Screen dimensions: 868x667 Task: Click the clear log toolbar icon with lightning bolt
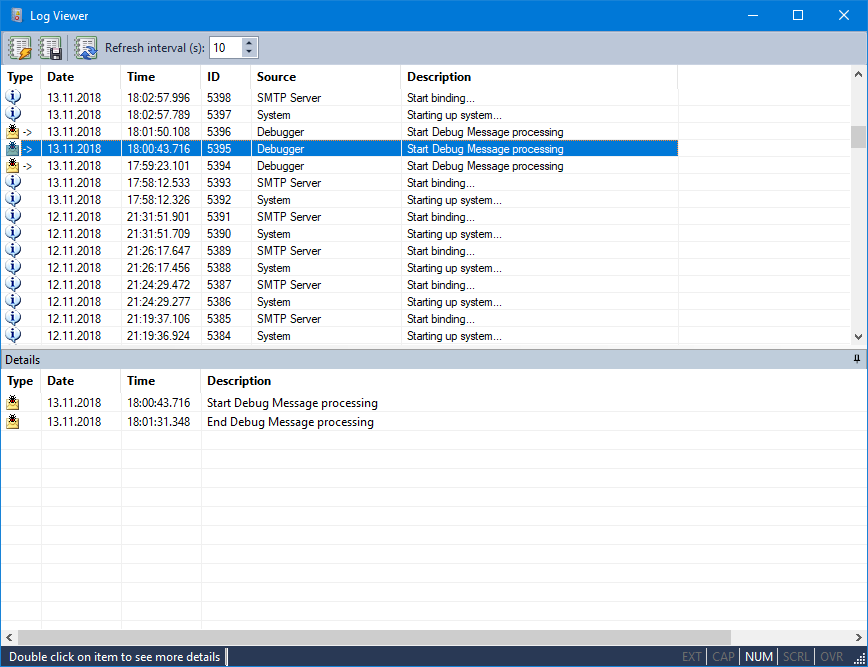[x=20, y=48]
